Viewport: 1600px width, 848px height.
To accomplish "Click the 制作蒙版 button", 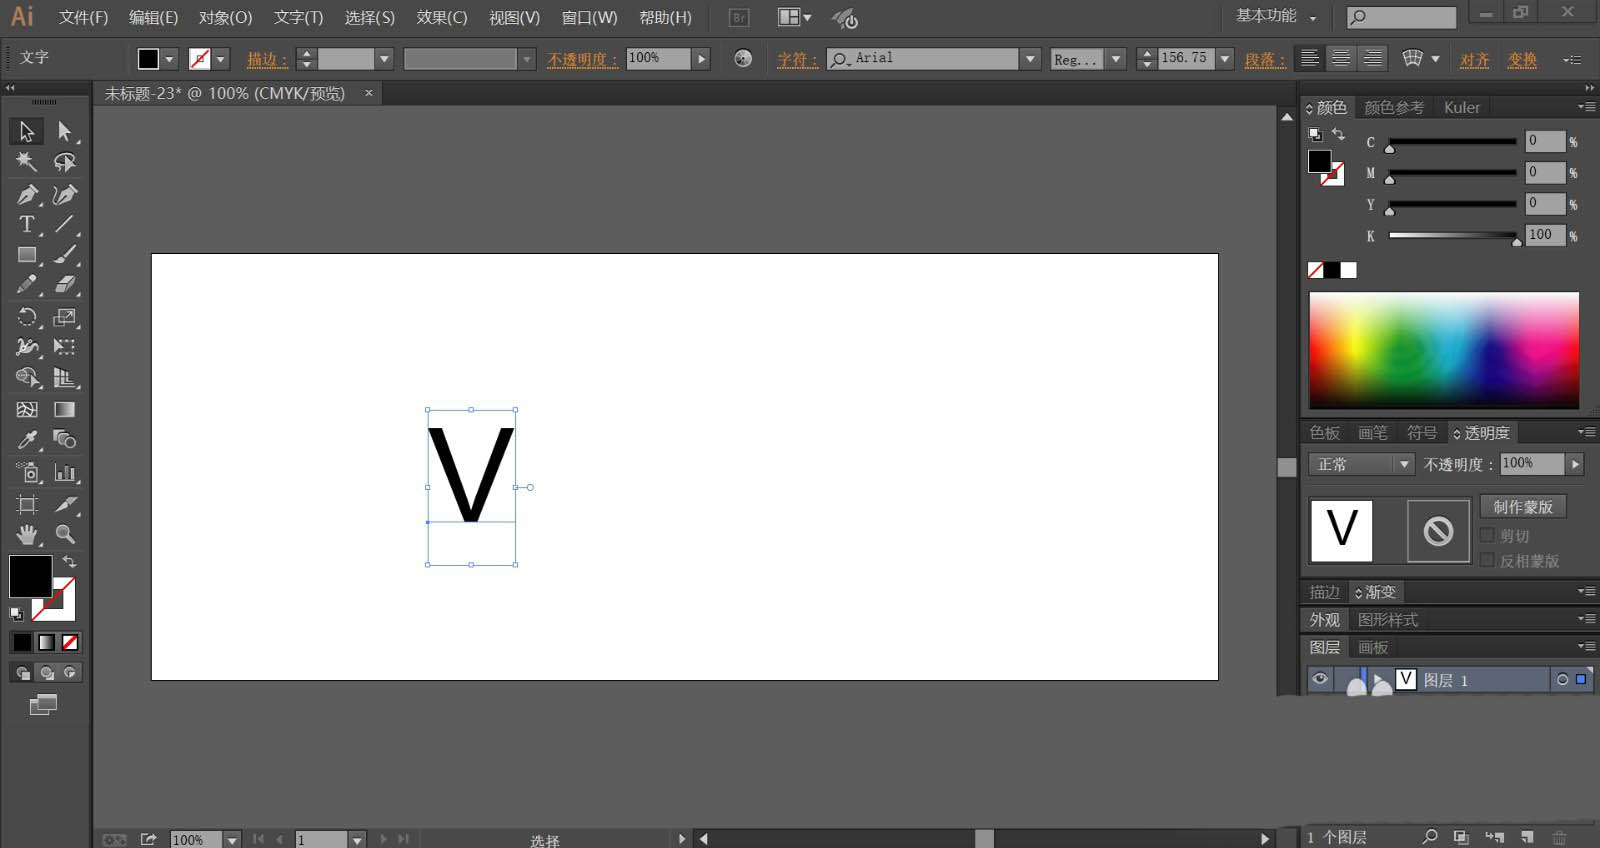I will pyautogui.click(x=1523, y=507).
